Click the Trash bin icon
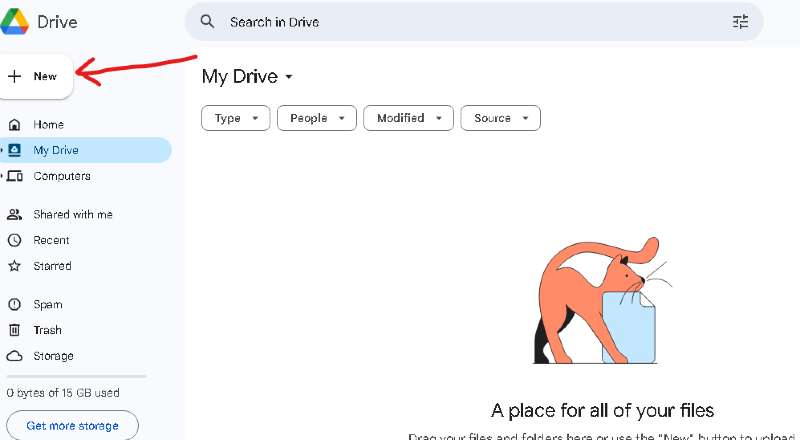Image resolution: width=800 pixels, height=440 pixels. pyautogui.click(x=14, y=330)
